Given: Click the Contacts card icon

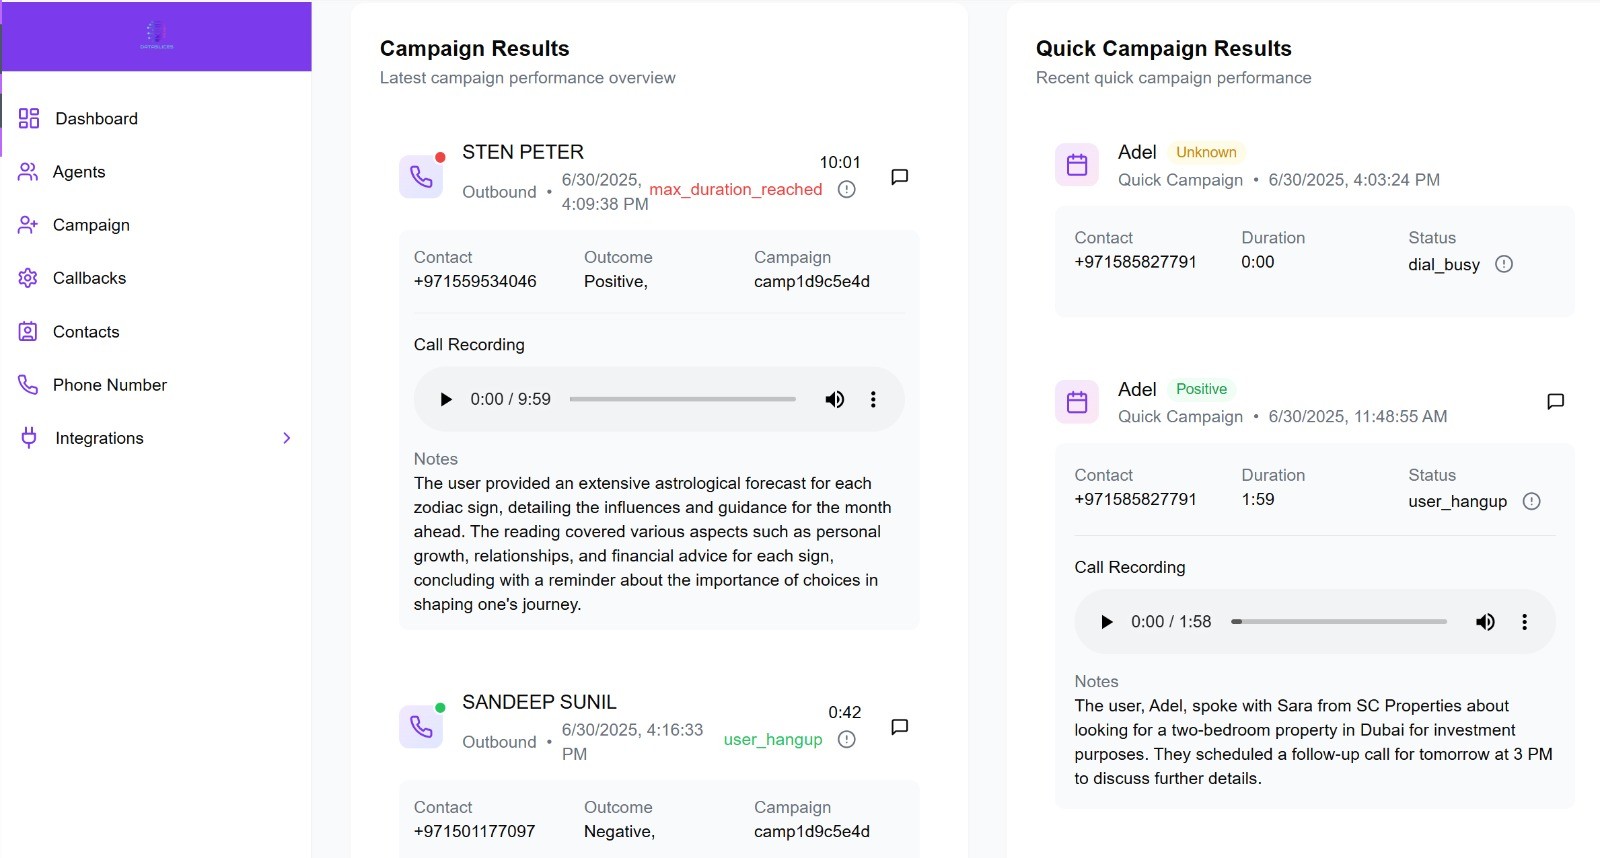Looking at the screenshot, I should 28,332.
